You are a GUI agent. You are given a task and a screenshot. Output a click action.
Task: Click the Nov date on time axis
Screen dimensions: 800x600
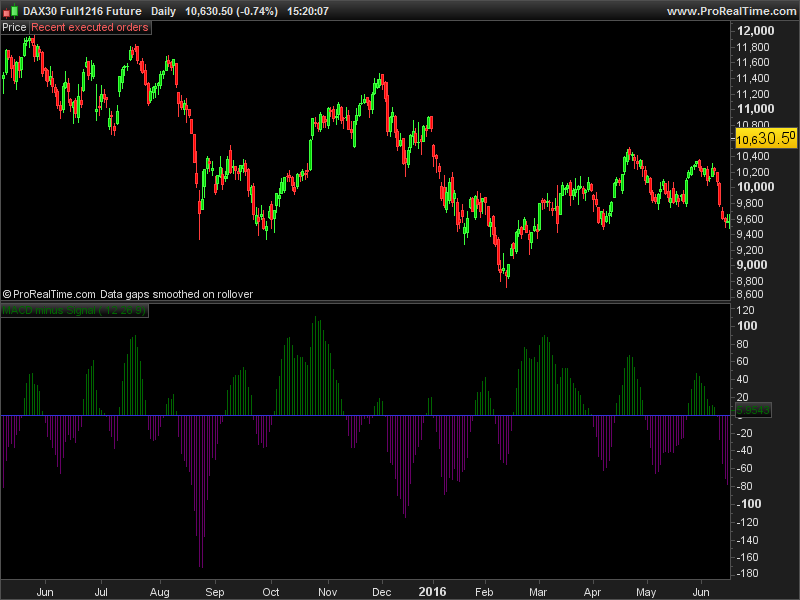(328, 592)
